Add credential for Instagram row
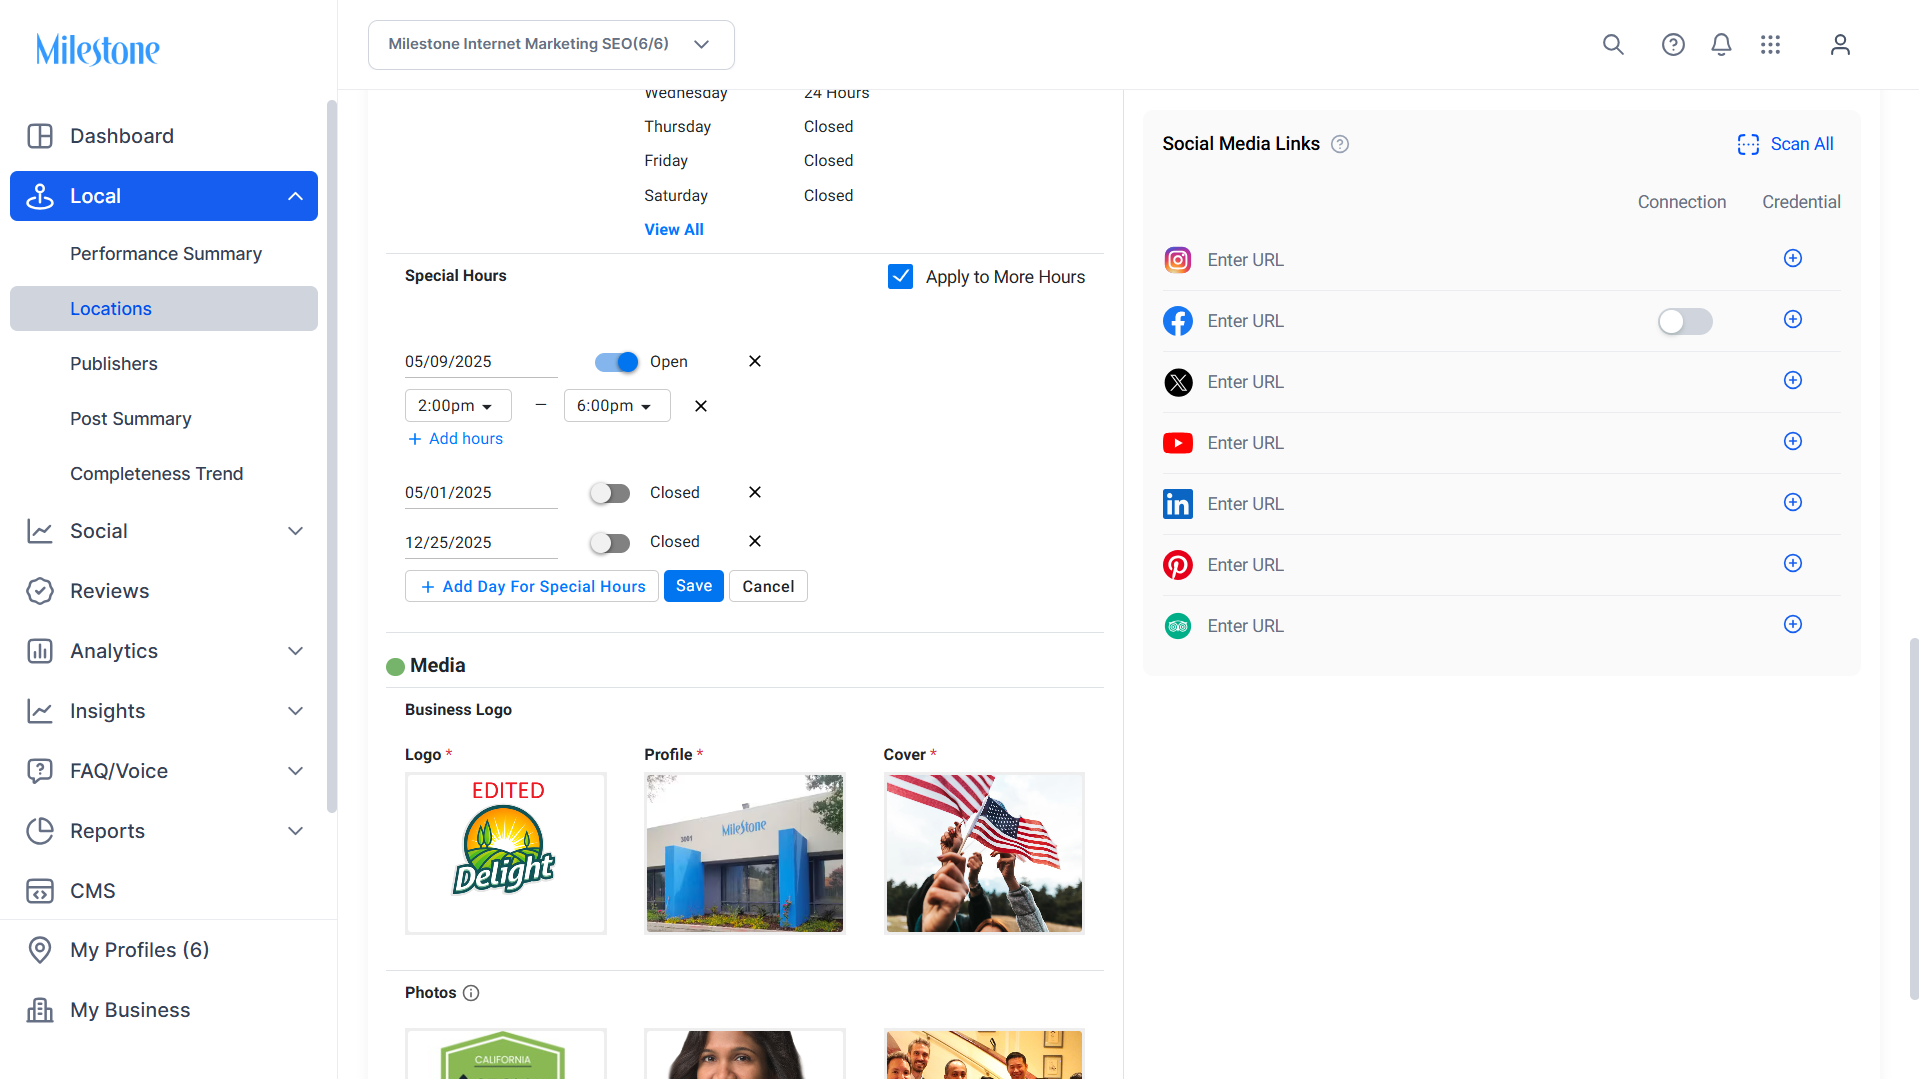The image size is (1919, 1079). (1793, 258)
